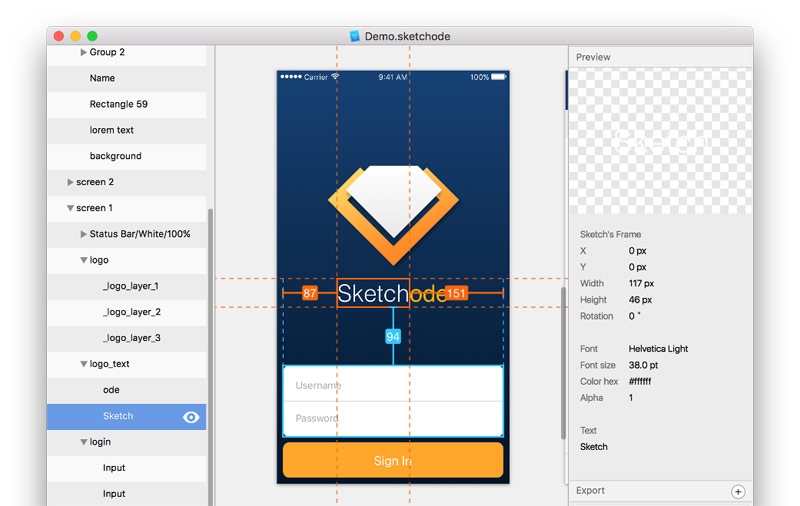Click the 87 left distance label
This screenshot has width=800, height=506.
point(310,293)
